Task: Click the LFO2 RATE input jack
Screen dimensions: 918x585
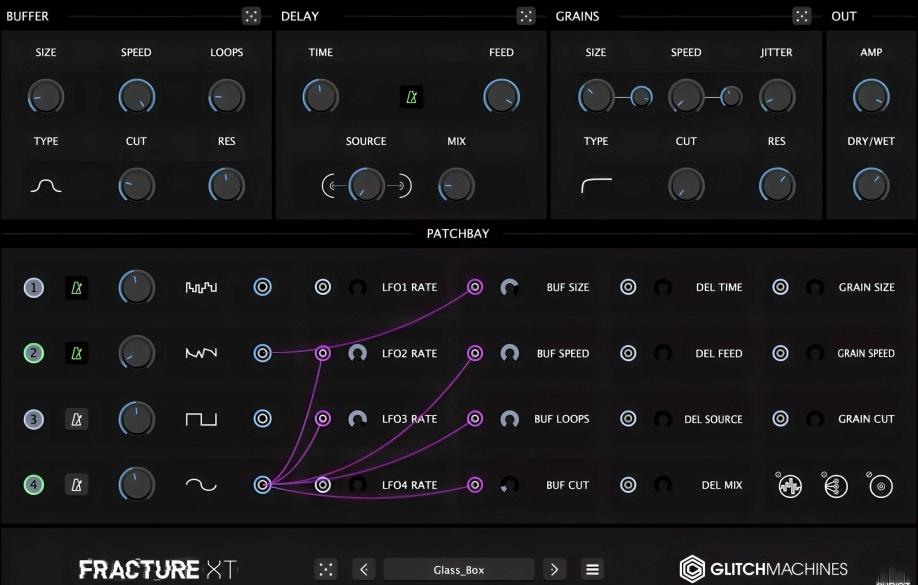Action: tap(323, 353)
